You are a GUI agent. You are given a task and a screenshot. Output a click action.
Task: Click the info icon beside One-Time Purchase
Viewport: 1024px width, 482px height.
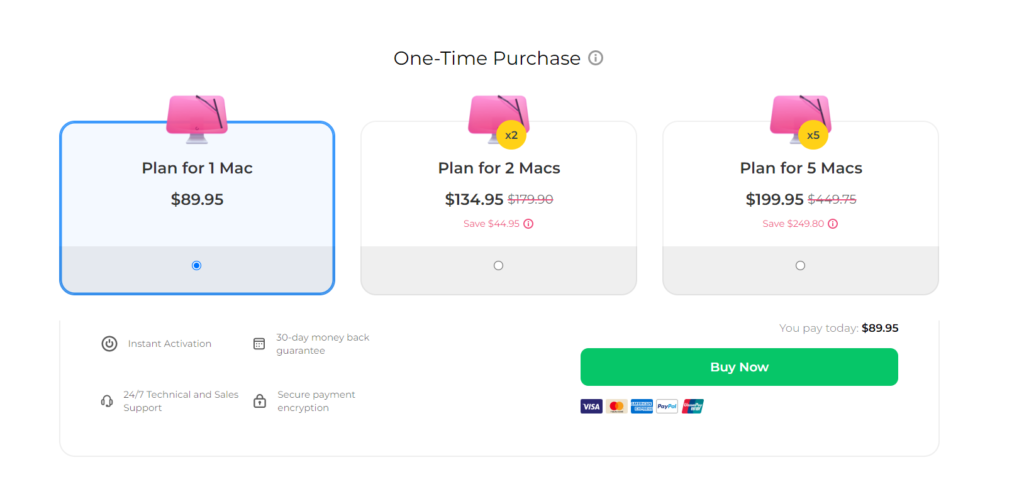(x=596, y=58)
